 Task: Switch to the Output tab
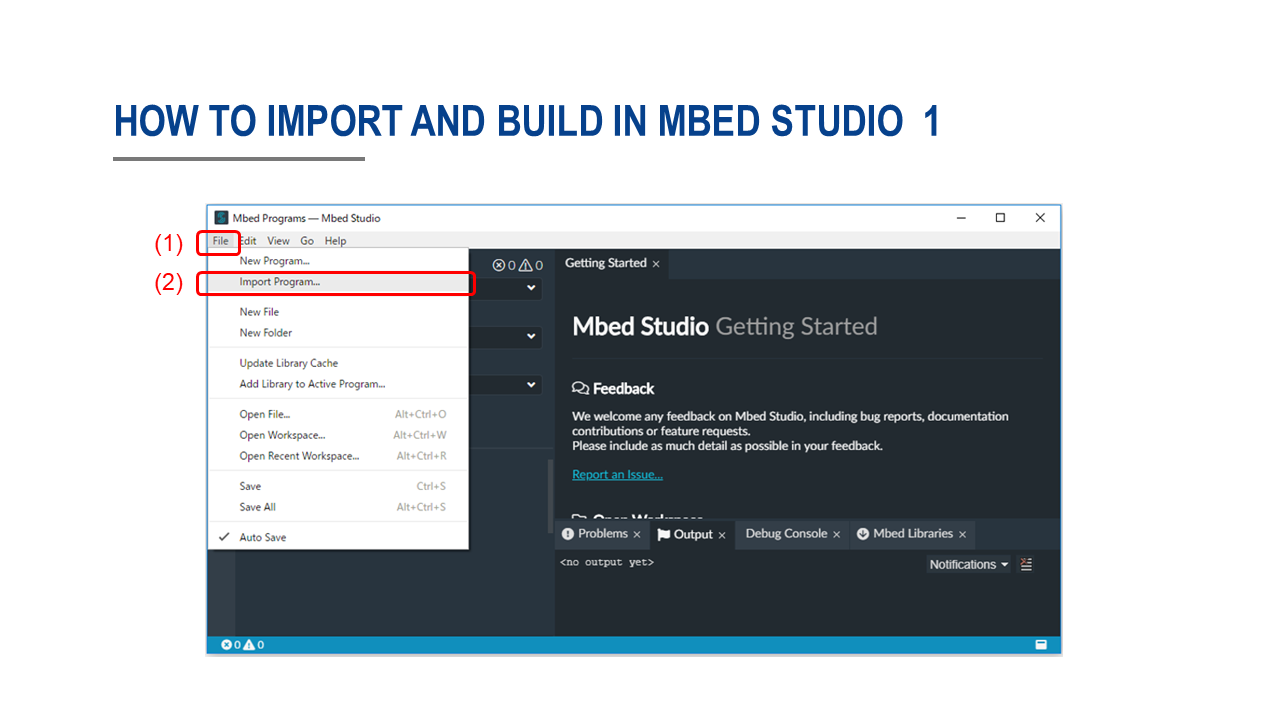tap(693, 535)
